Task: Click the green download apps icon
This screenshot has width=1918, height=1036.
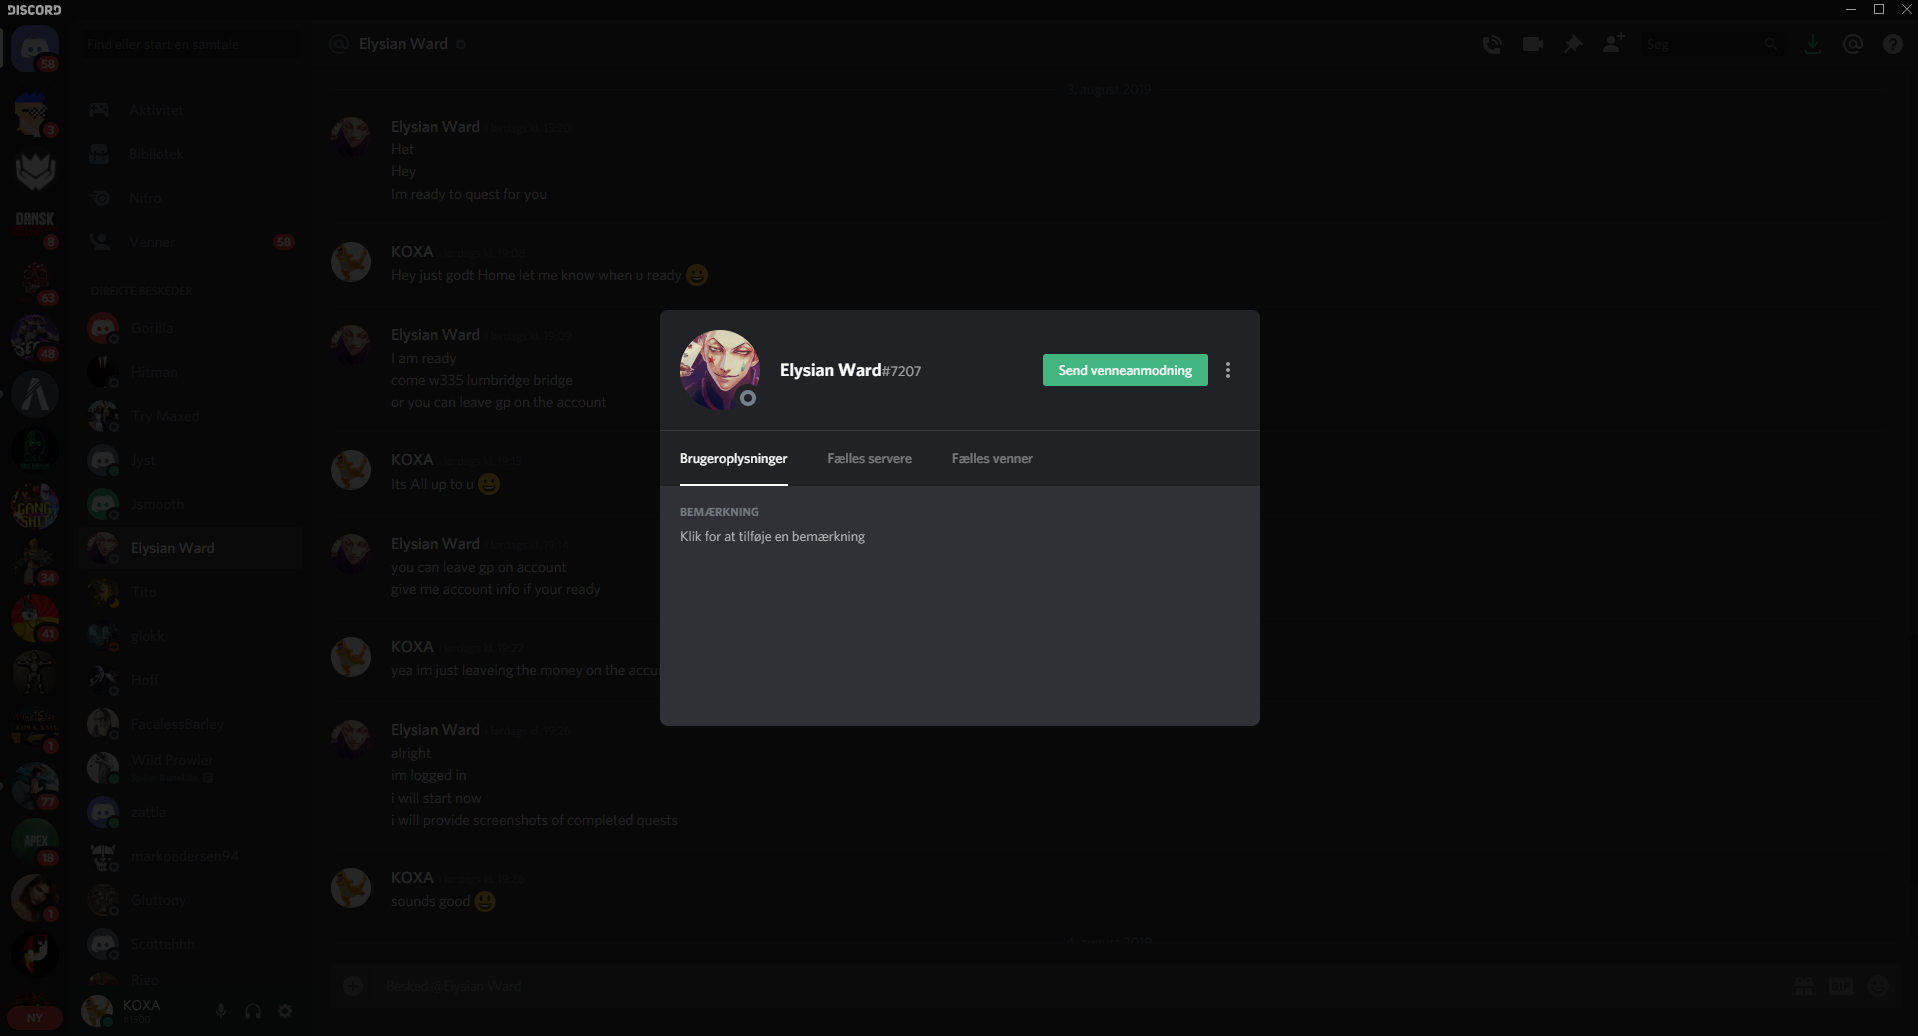Action: (1812, 44)
